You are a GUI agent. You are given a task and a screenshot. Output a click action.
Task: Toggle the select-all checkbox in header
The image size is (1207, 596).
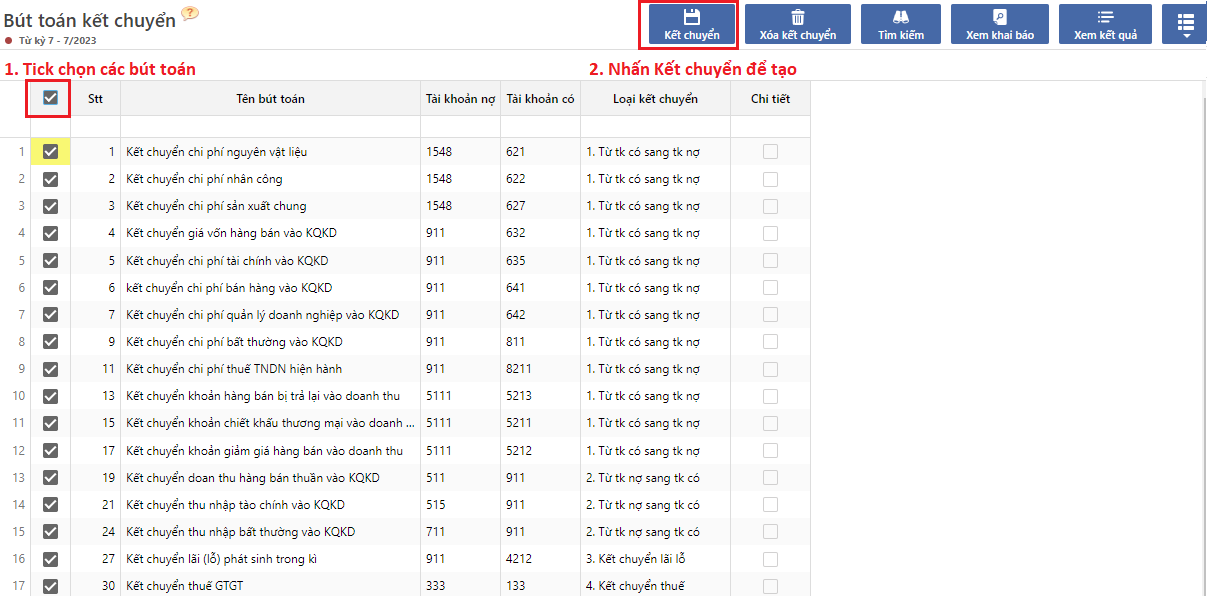(50, 98)
